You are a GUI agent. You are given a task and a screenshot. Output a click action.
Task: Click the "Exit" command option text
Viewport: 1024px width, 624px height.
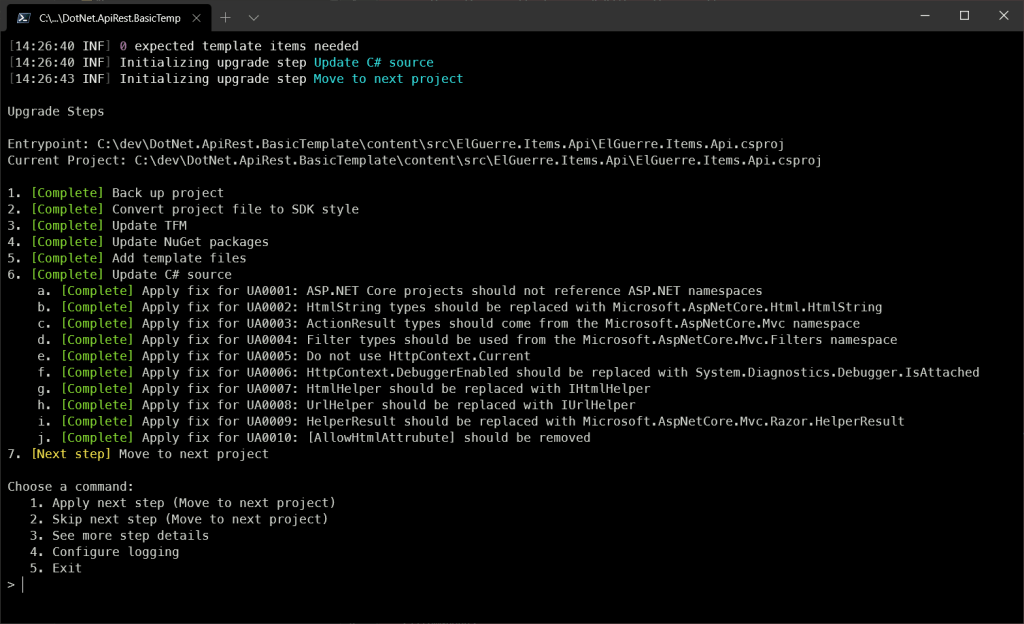point(67,568)
